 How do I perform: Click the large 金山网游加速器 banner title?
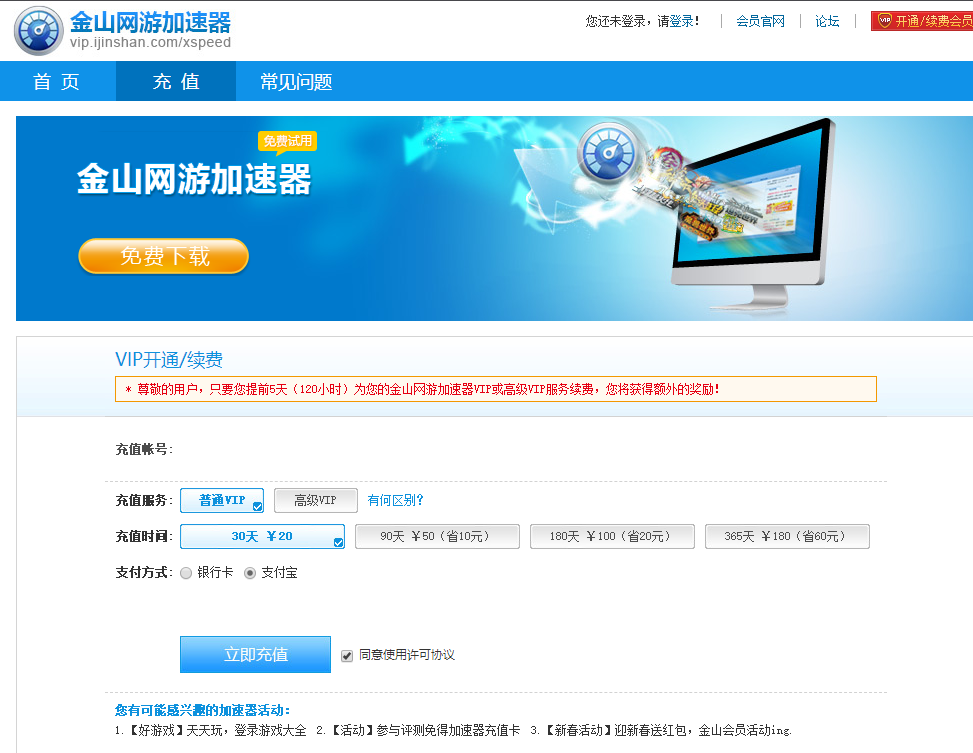tap(194, 179)
